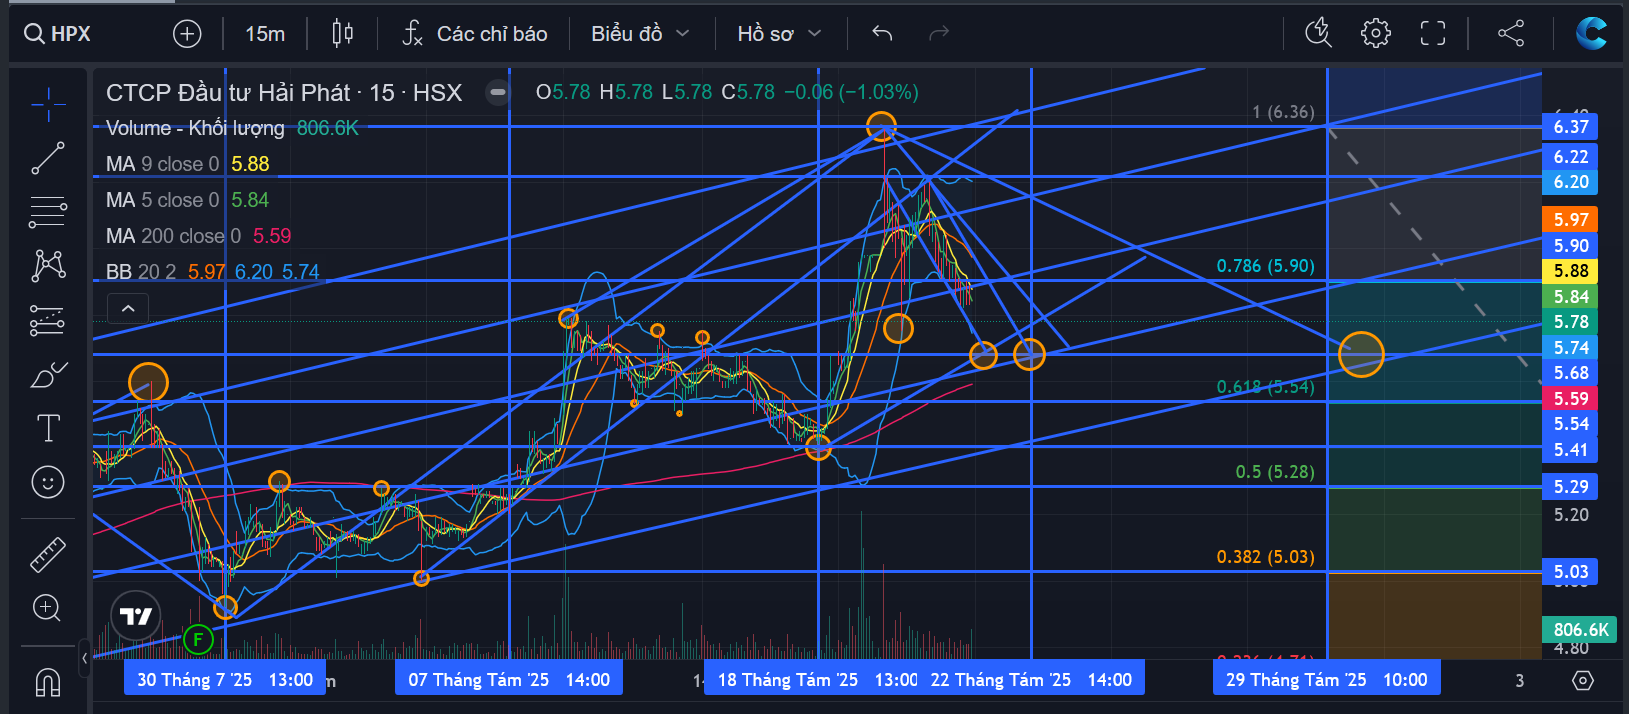
Task: Click the chart title collapse dash button
Action: point(497,93)
